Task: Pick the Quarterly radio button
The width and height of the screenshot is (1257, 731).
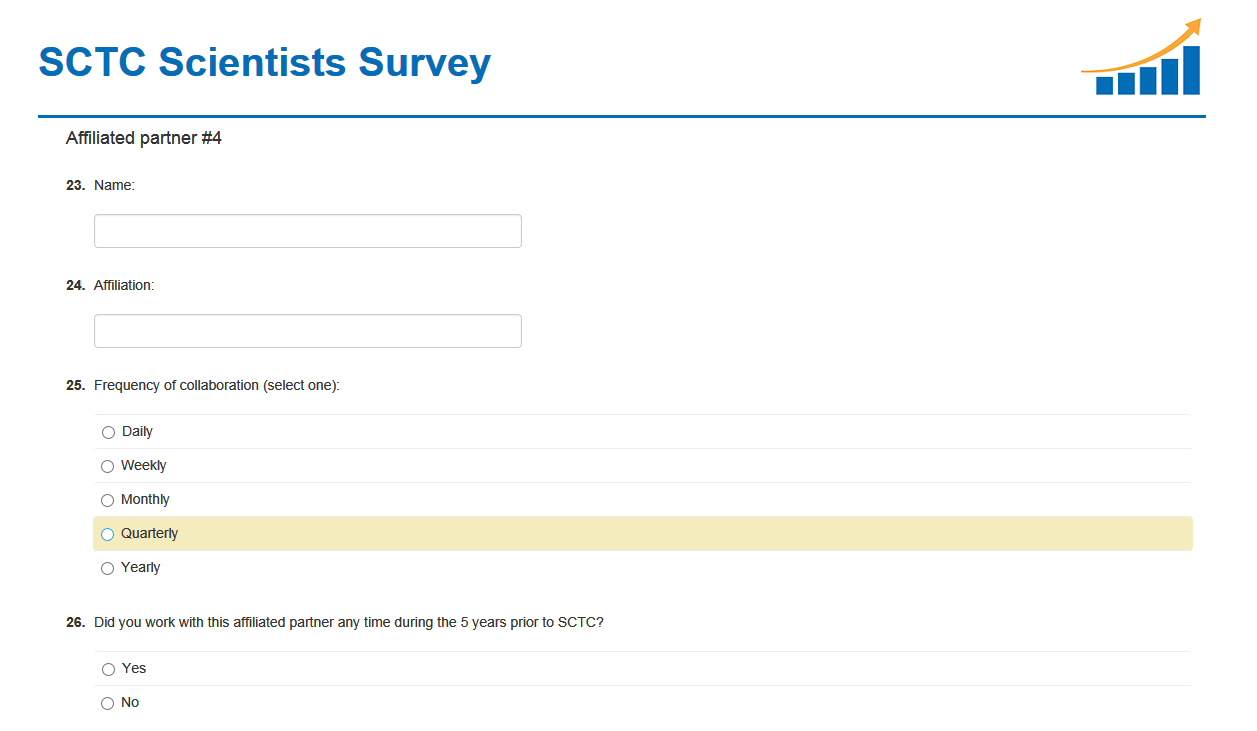Action: click(x=108, y=534)
